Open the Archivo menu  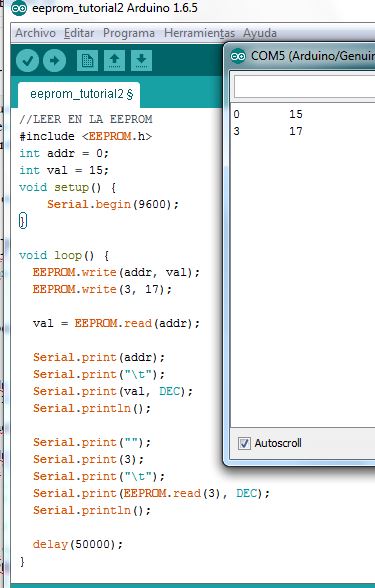point(36,33)
